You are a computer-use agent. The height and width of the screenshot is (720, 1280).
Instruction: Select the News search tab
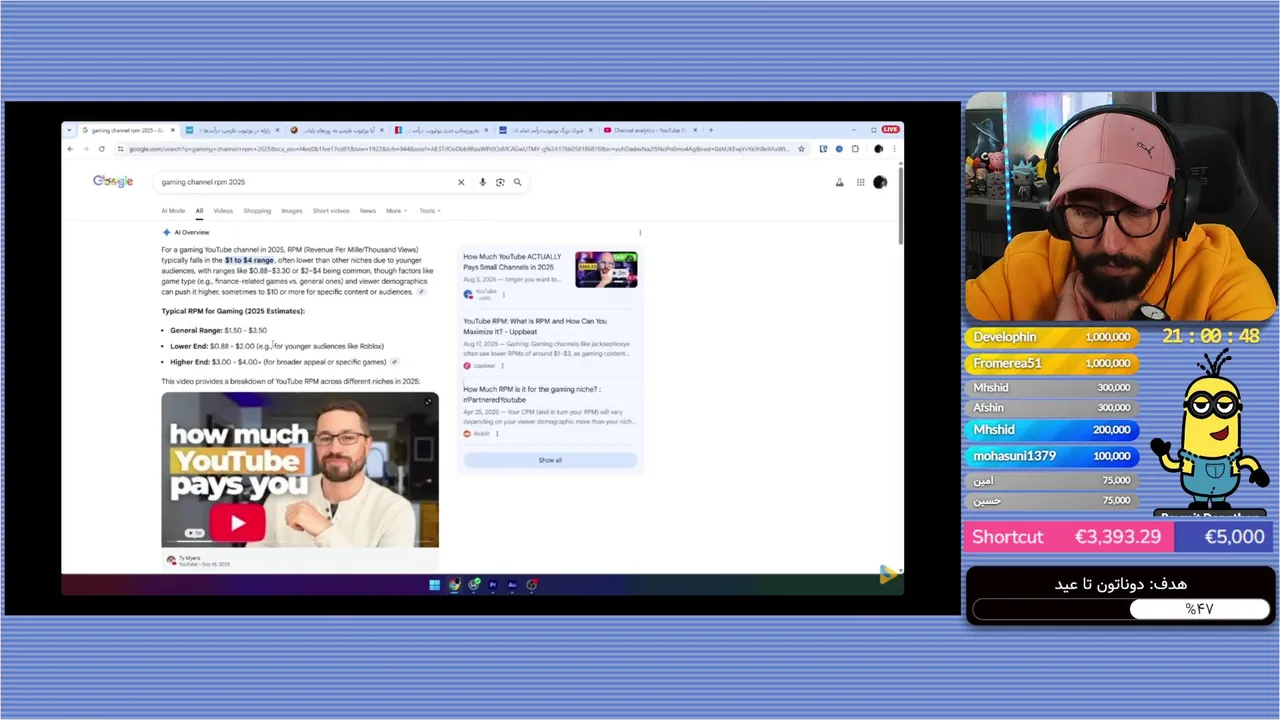[x=368, y=211]
